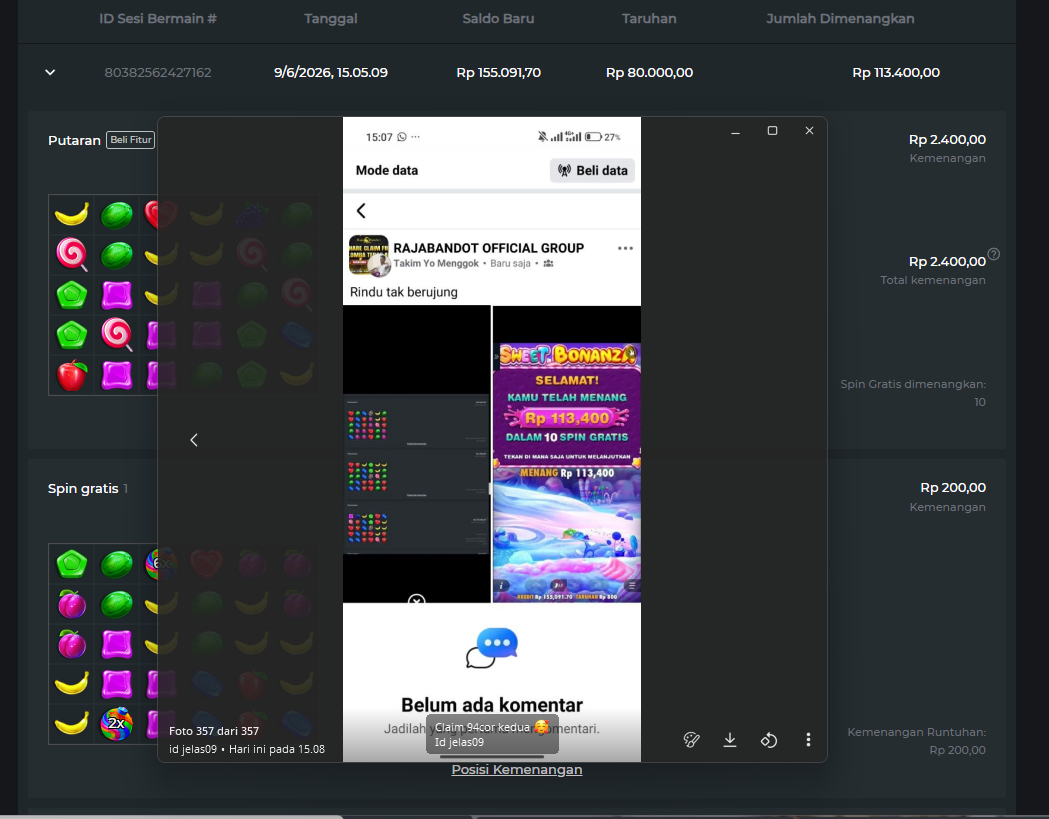Click the chat bubbles comment icon
Screen dimensions: 1049x819
[492, 648]
